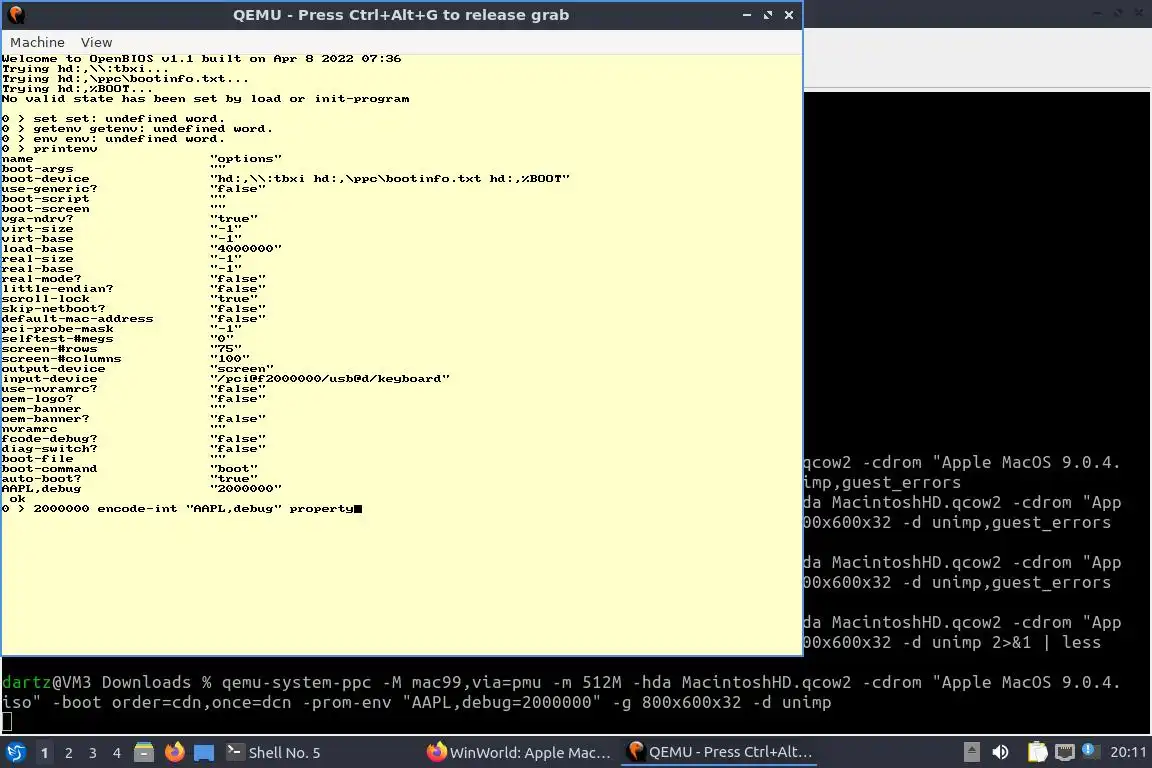Click the 'load-base' variable name
The width and height of the screenshot is (1152, 768).
[x=37, y=248]
